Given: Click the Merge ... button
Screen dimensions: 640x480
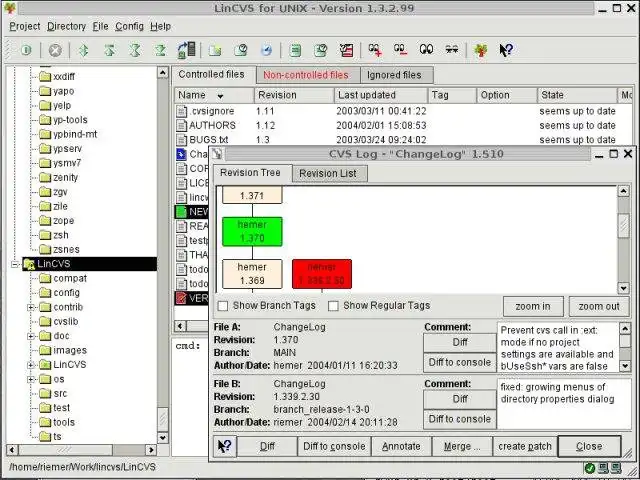Looking at the screenshot, I should point(462,447).
